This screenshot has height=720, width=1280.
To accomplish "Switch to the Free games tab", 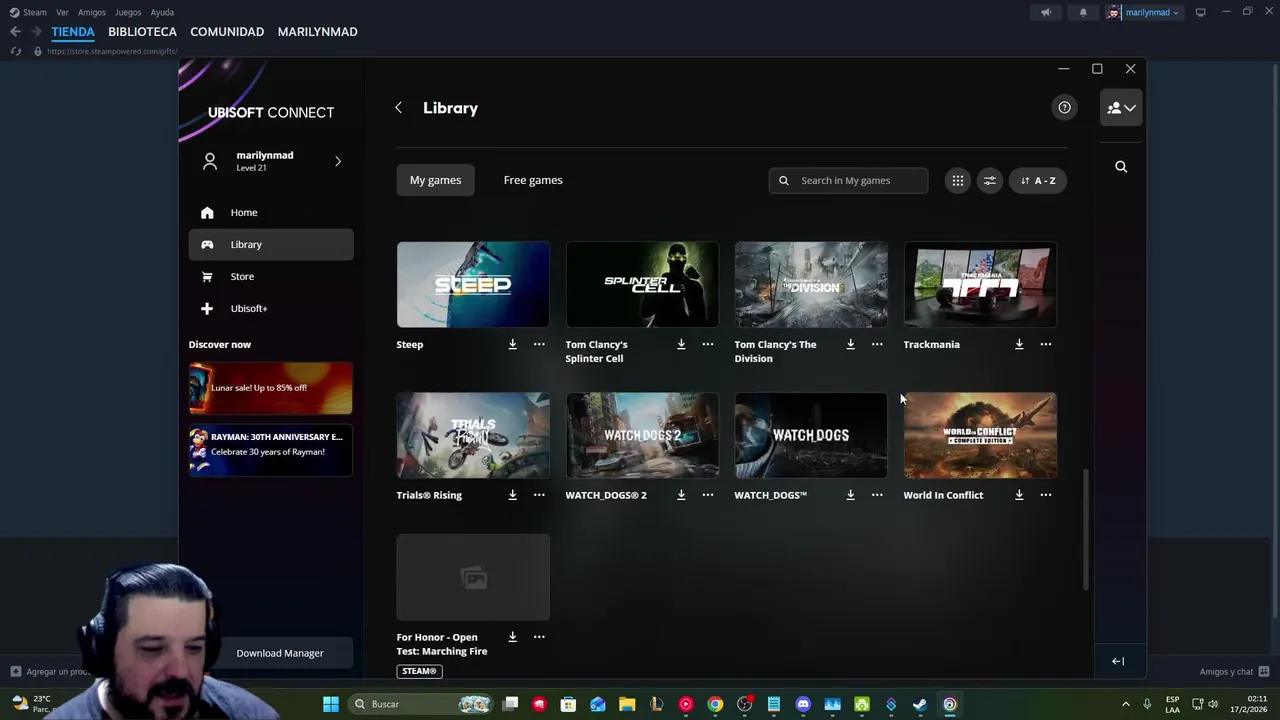I will click(x=533, y=180).
